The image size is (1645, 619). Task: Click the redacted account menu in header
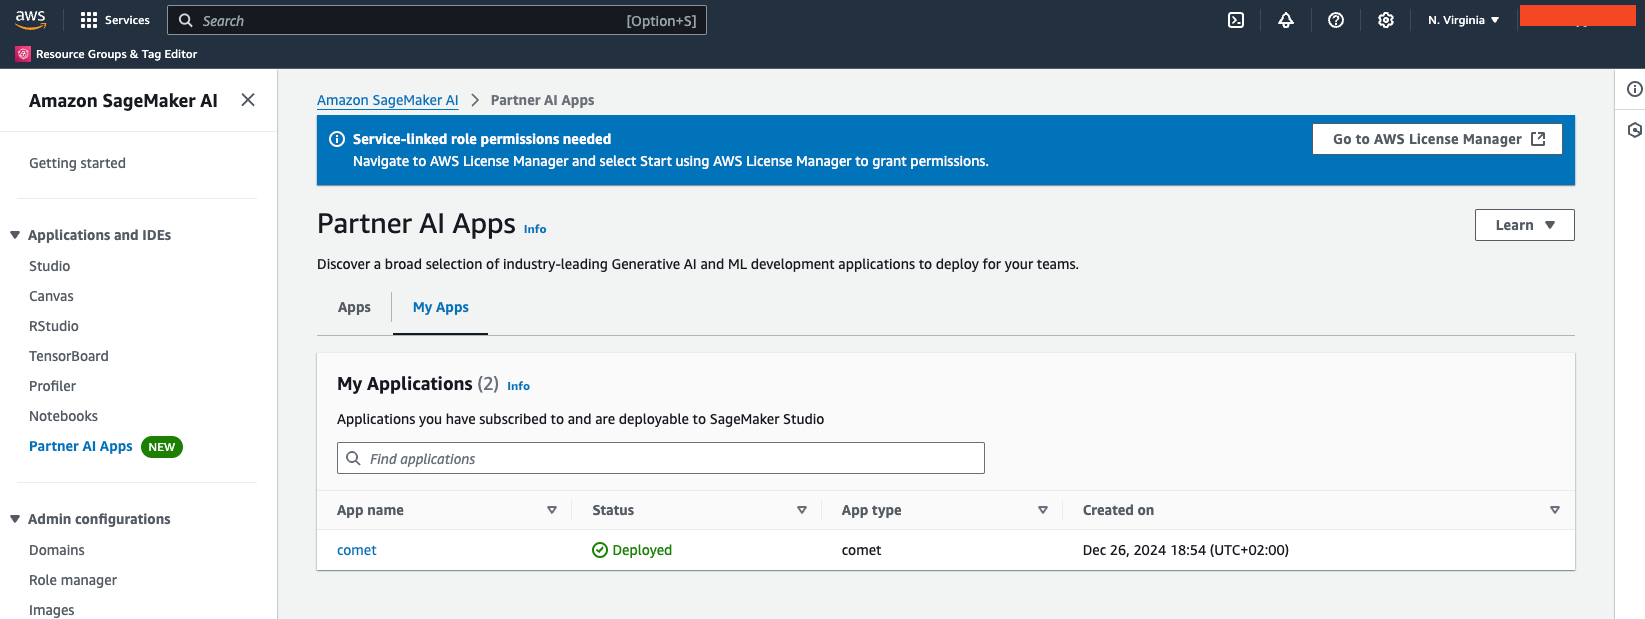tap(1577, 15)
